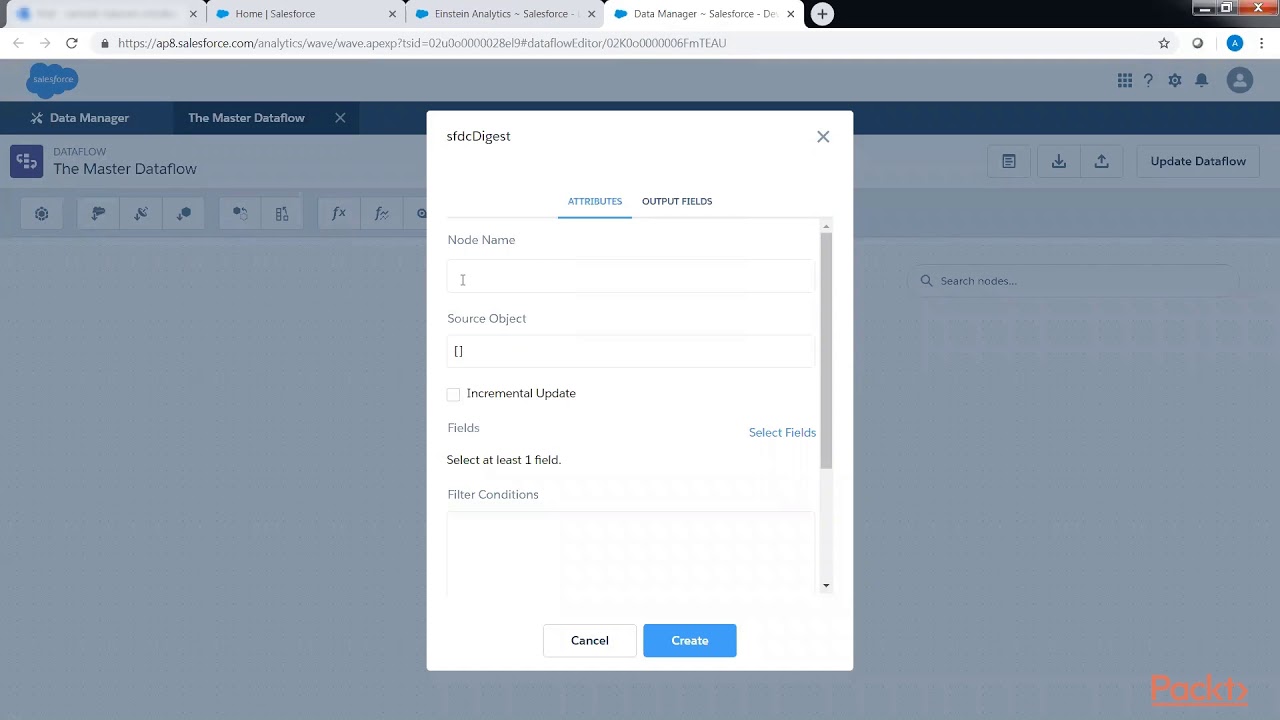Switch to the OUTPUT FIELDS tab

coord(677,201)
